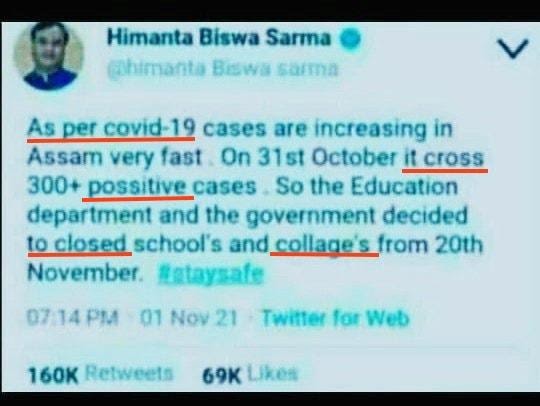This screenshot has width=540, height=406.
Task: View the 160K Retweets list
Action: 100,374
